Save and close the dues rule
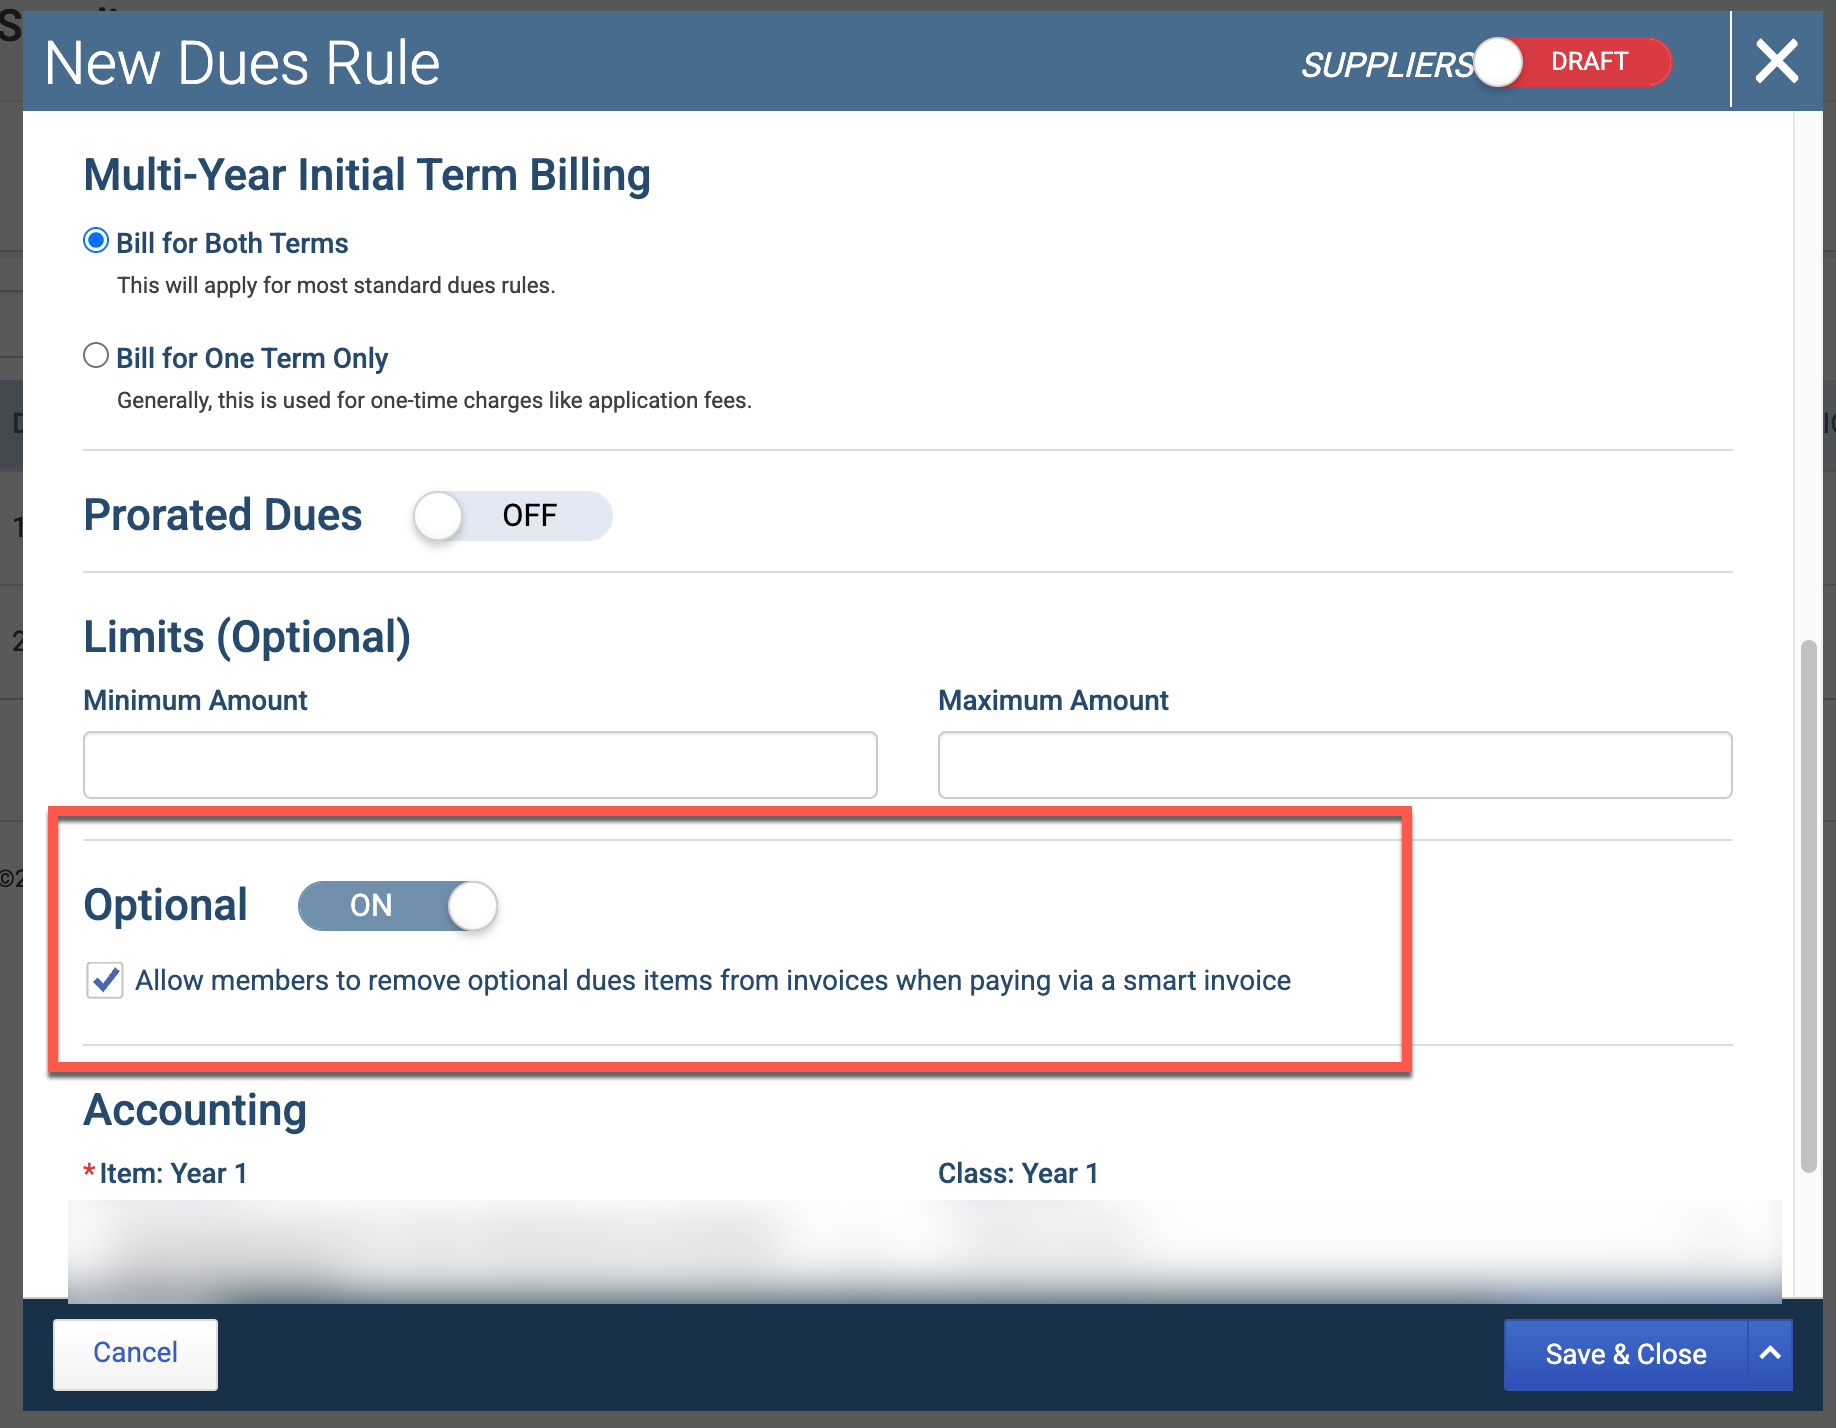Image resolution: width=1836 pixels, height=1428 pixels. point(1626,1355)
